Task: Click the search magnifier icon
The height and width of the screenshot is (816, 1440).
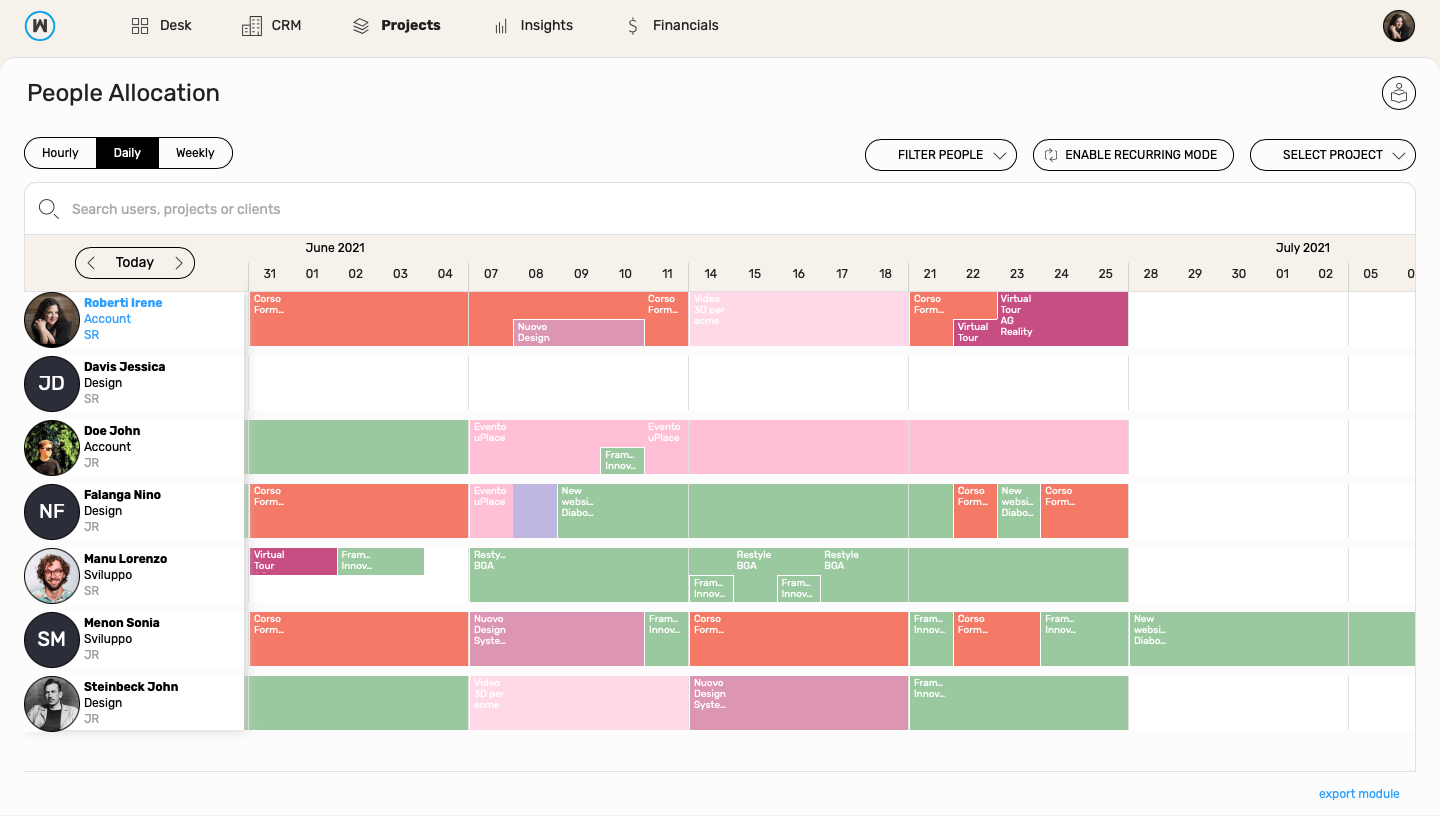Action: pos(48,209)
